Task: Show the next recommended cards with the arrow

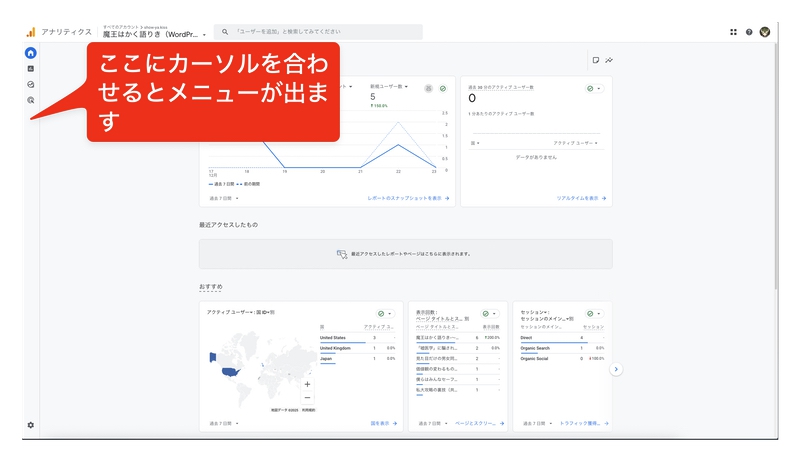Action: 616,369
